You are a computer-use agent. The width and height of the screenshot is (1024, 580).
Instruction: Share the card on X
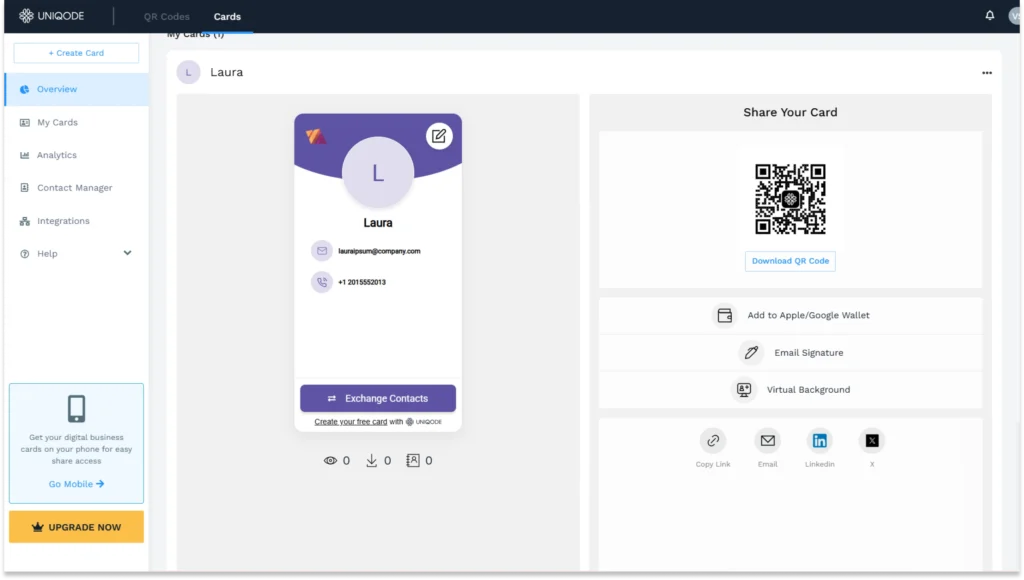click(x=872, y=440)
